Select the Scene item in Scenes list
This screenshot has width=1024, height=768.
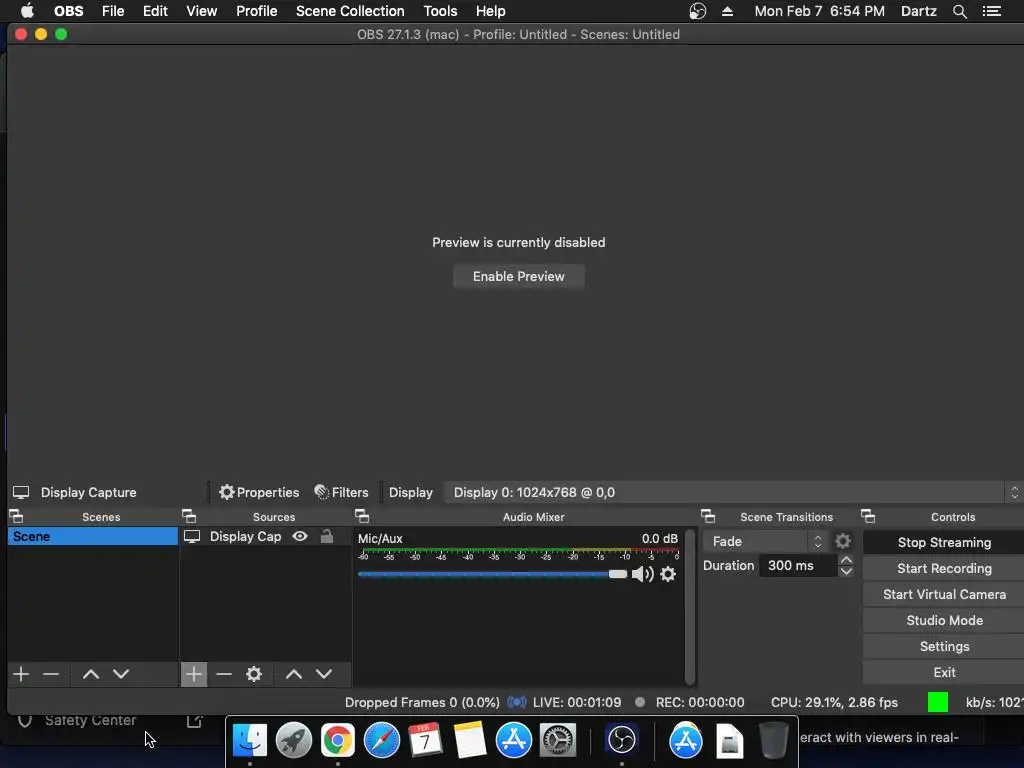point(93,536)
